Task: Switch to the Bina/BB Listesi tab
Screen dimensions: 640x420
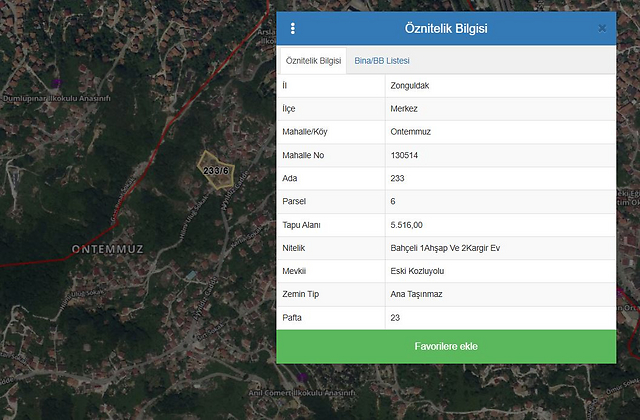Action: point(381,61)
